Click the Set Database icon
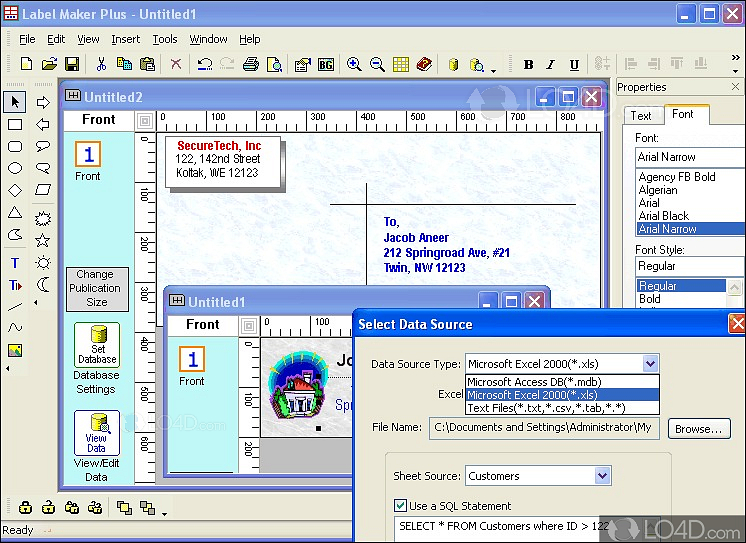Screen dimensions: 746x543 pos(96,345)
